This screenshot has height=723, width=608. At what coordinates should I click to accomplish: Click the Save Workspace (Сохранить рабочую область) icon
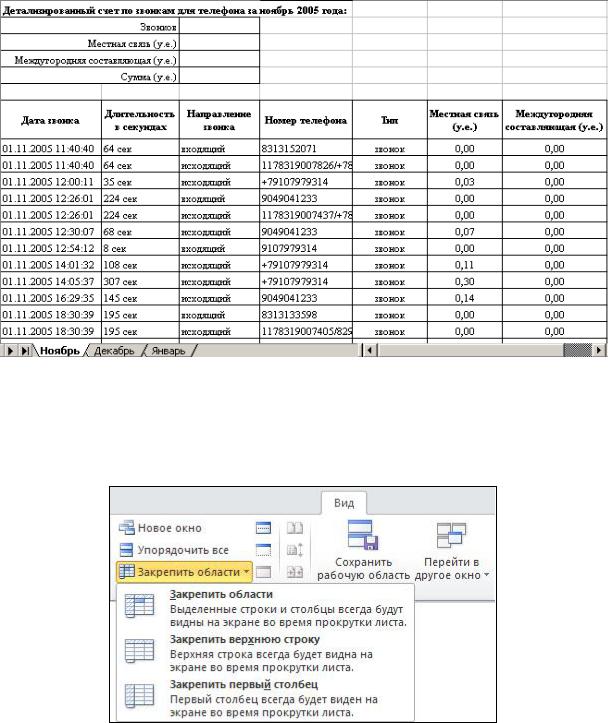pyautogui.click(x=363, y=535)
